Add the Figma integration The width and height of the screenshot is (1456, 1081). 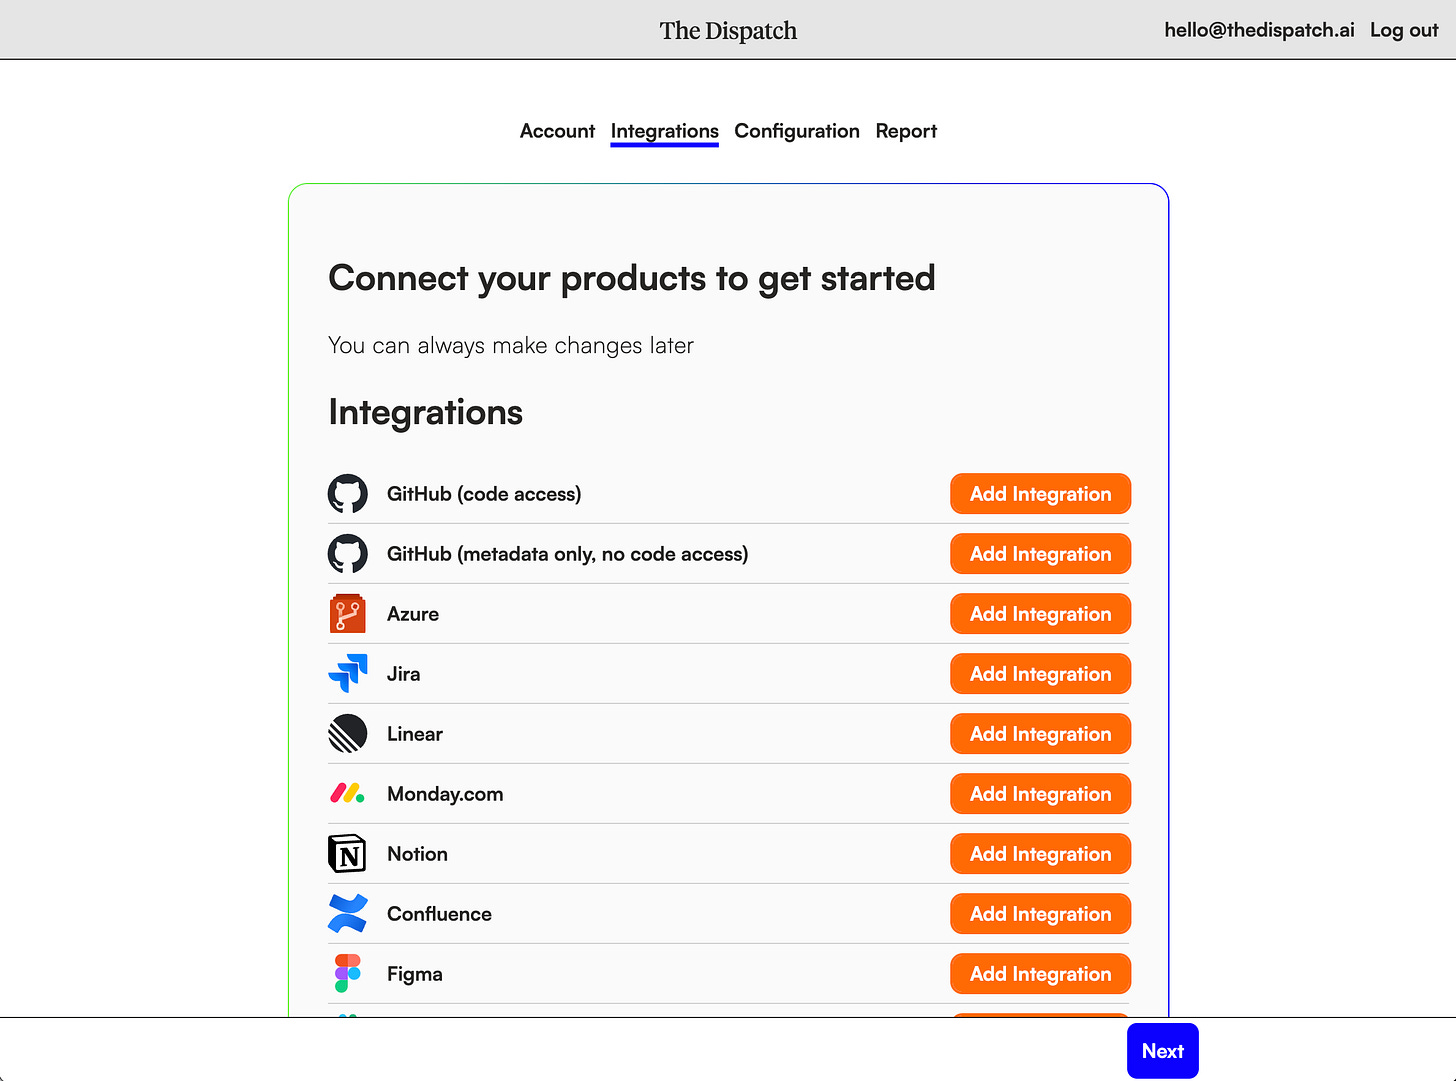1040,974
